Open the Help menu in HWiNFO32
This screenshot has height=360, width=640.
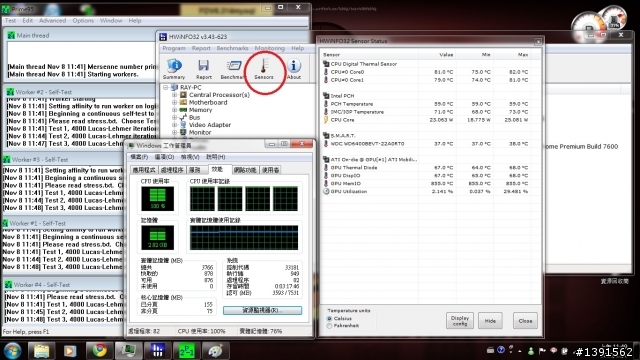tap(298, 48)
